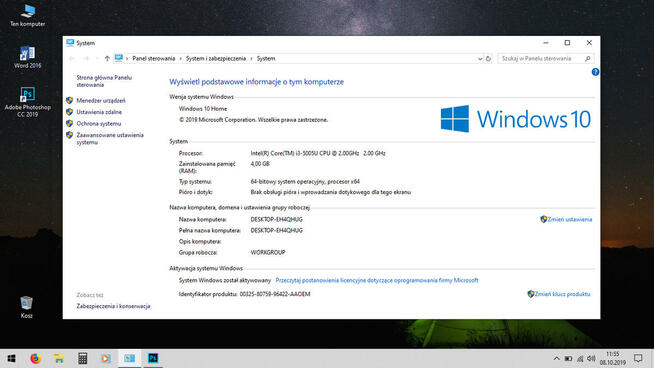Open the taskbar clock showing 11:55

[x=613, y=358]
